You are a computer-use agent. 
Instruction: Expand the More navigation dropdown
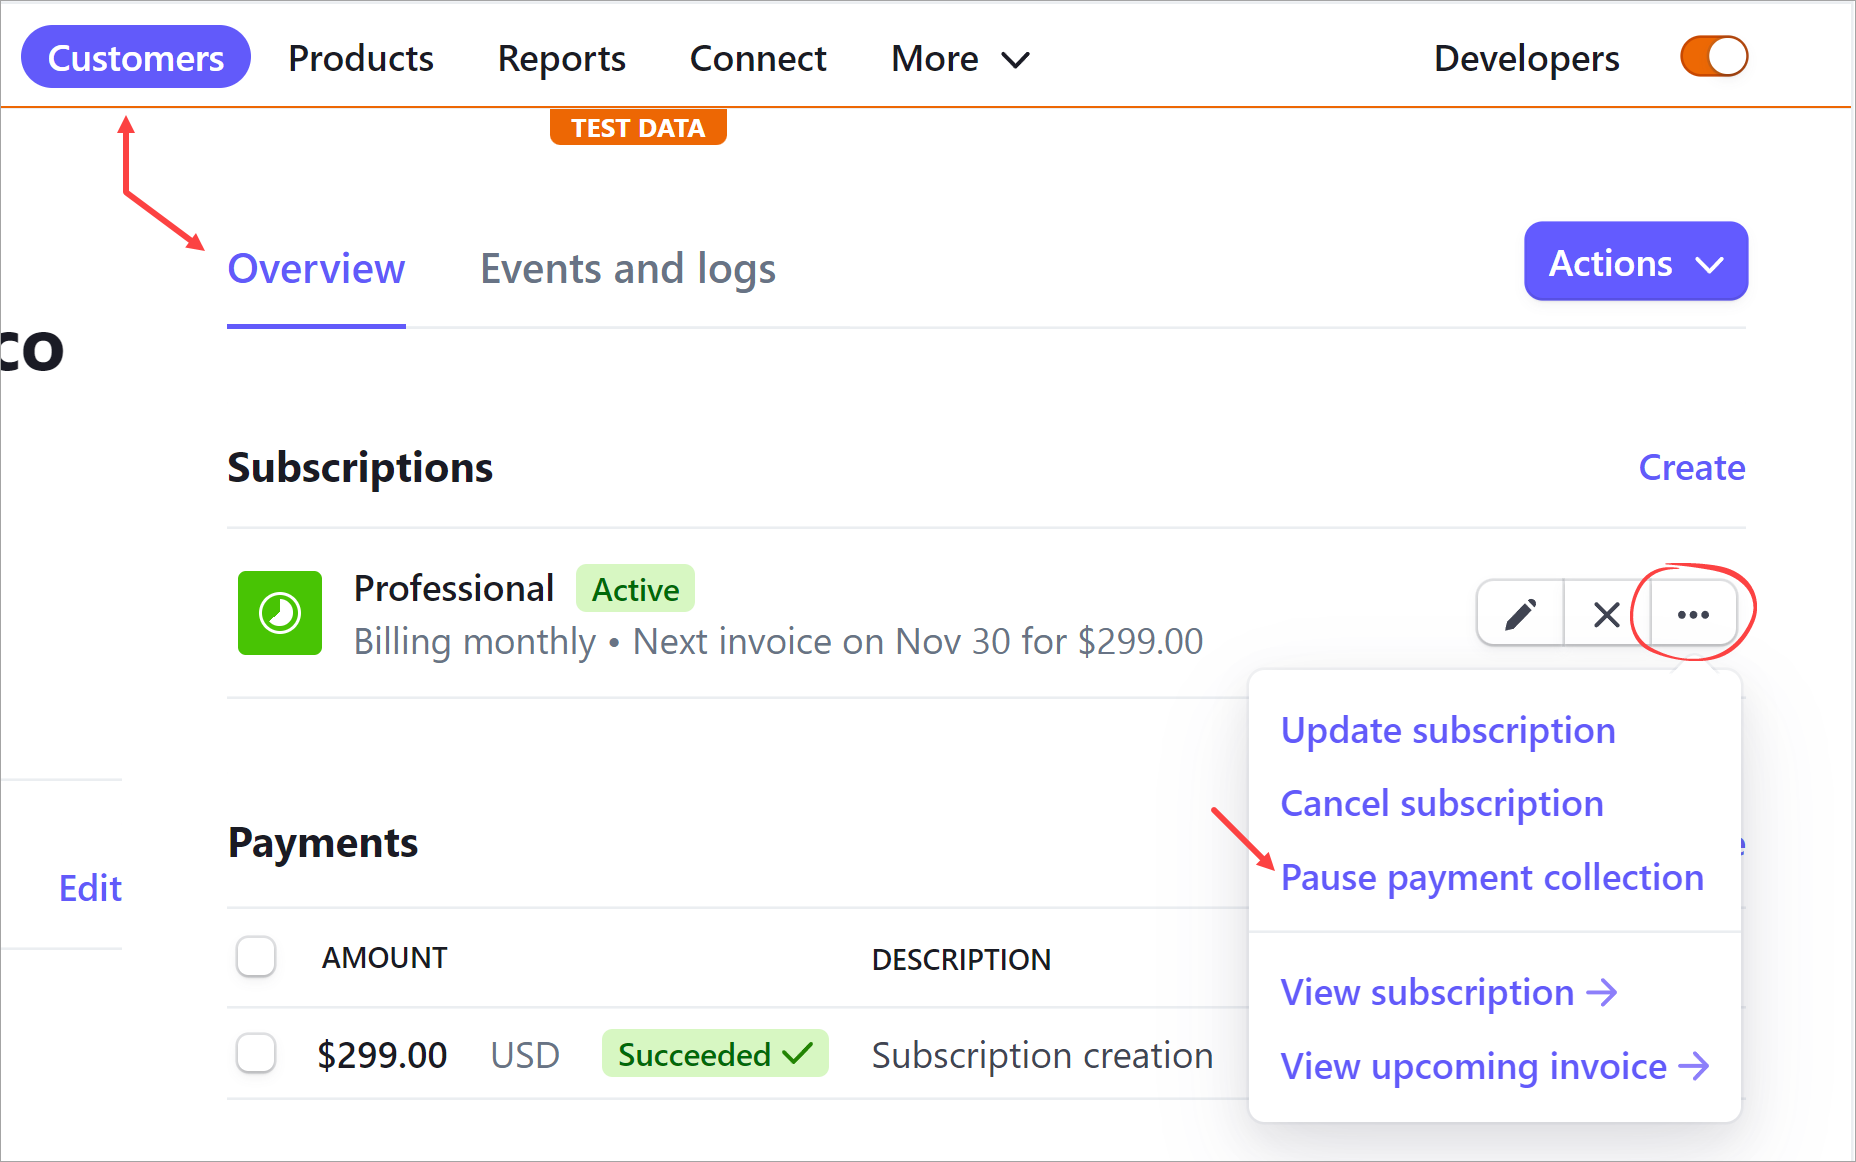[x=959, y=59]
